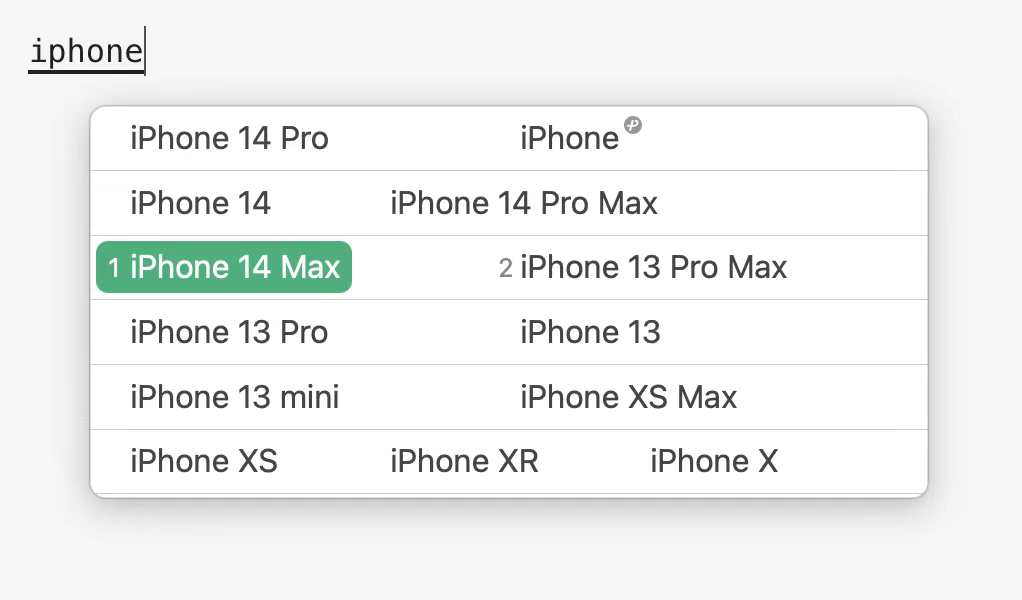Click the small gray badge icon beside iPhone
The height and width of the screenshot is (600, 1022).
tap(632, 125)
